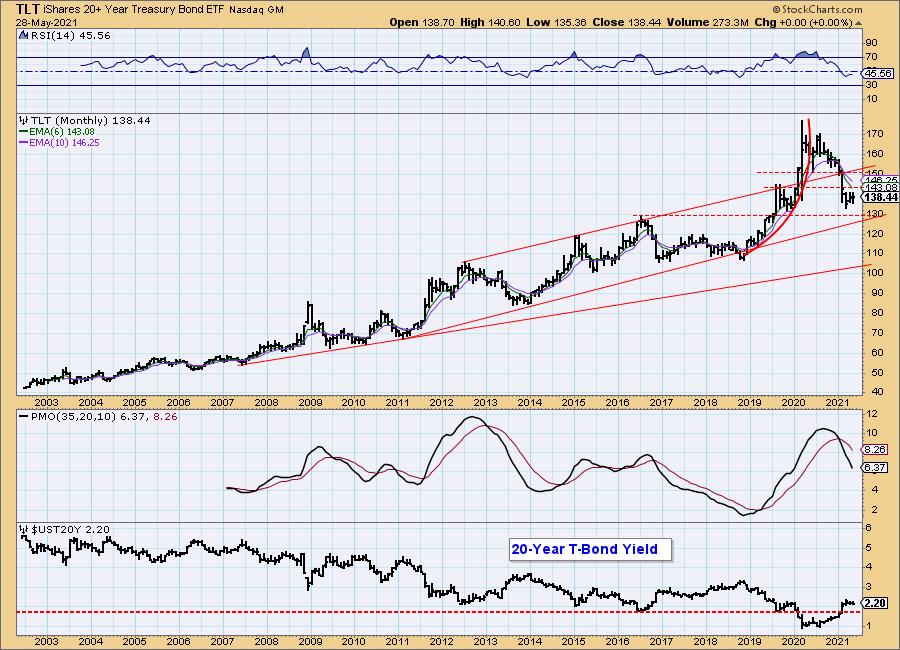Click the 138.44 price tag on right axis

point(880,197)
